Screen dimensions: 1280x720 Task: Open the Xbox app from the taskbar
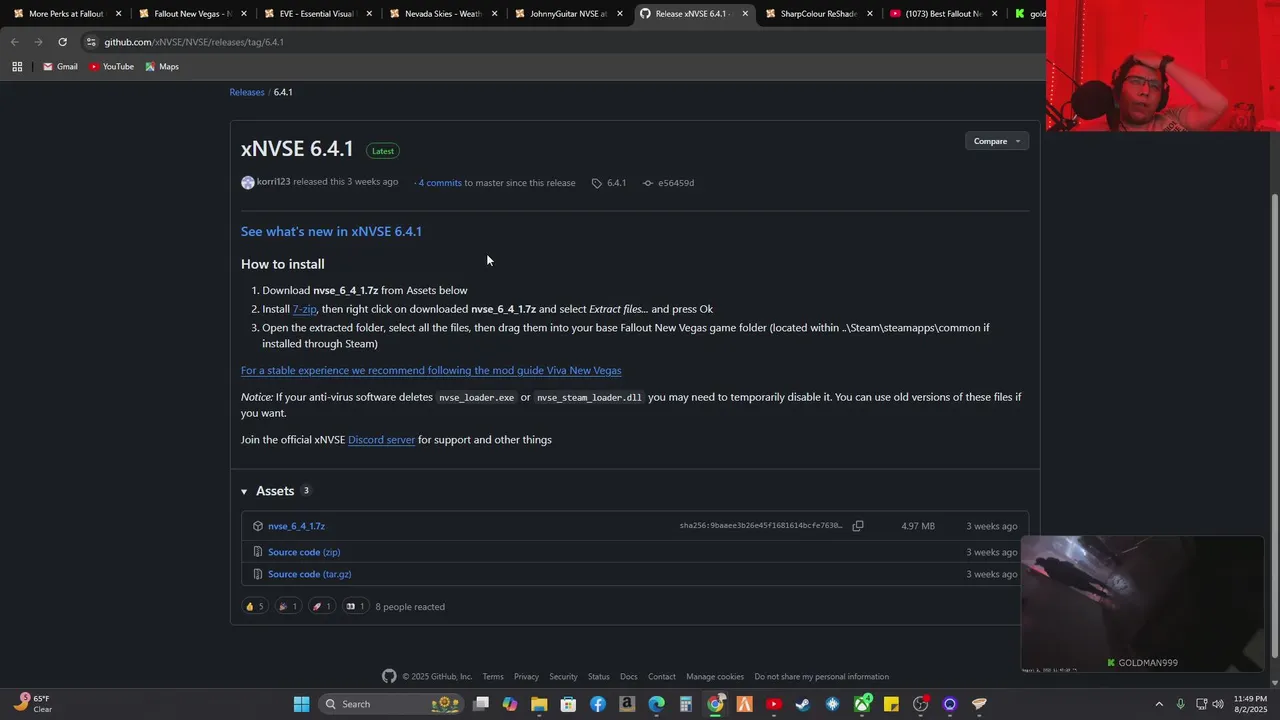click(x=861, y=704)
